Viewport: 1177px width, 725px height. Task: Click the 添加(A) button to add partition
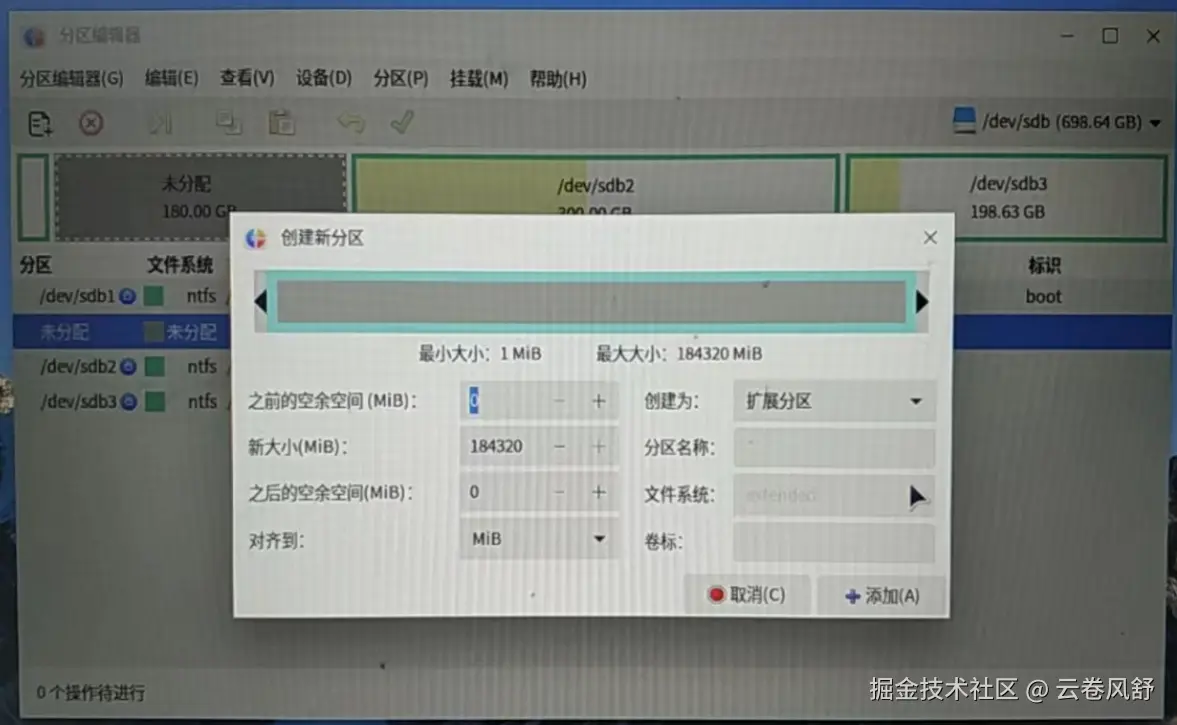tap(881, 594)
